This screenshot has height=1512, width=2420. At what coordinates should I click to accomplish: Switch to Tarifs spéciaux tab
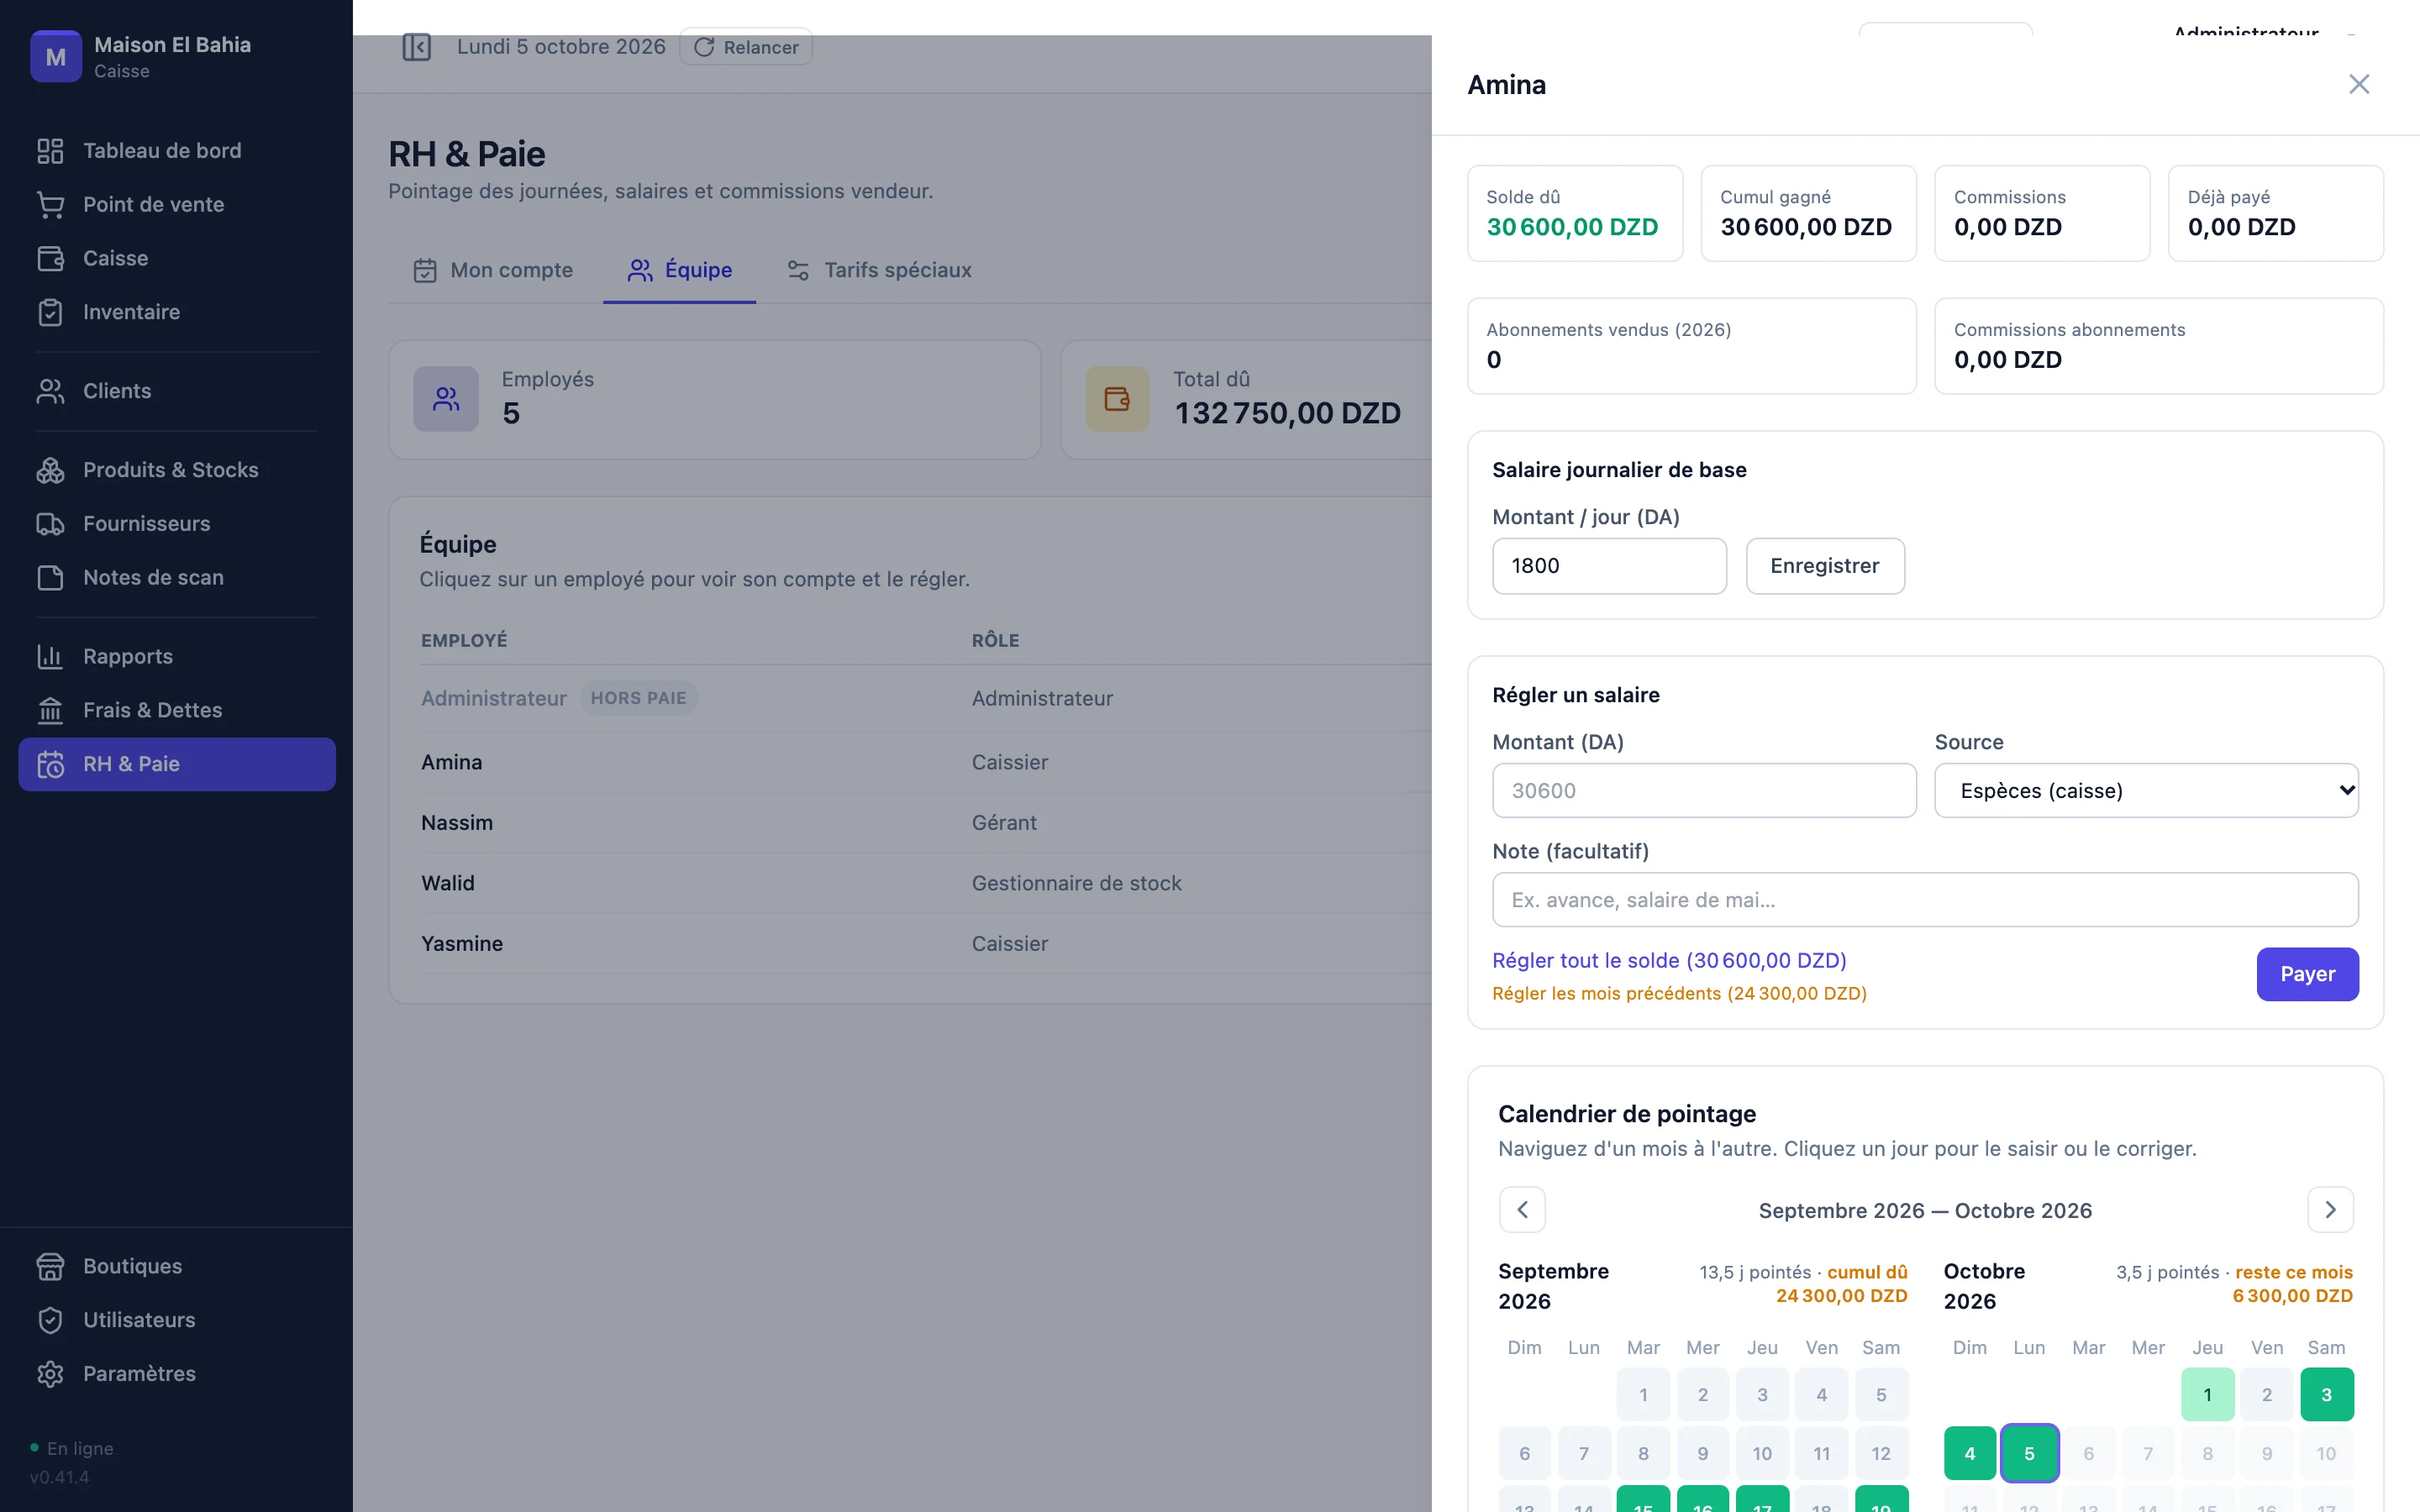(x=880, y=270)
